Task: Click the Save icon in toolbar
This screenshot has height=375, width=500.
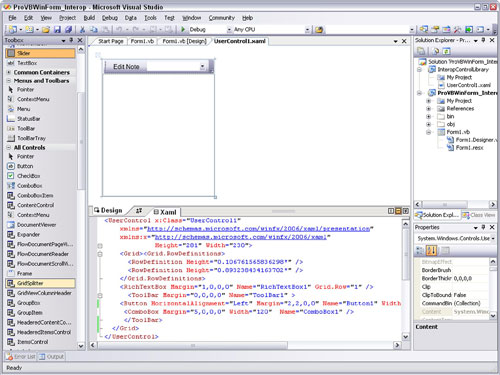Action: [57, 30]
